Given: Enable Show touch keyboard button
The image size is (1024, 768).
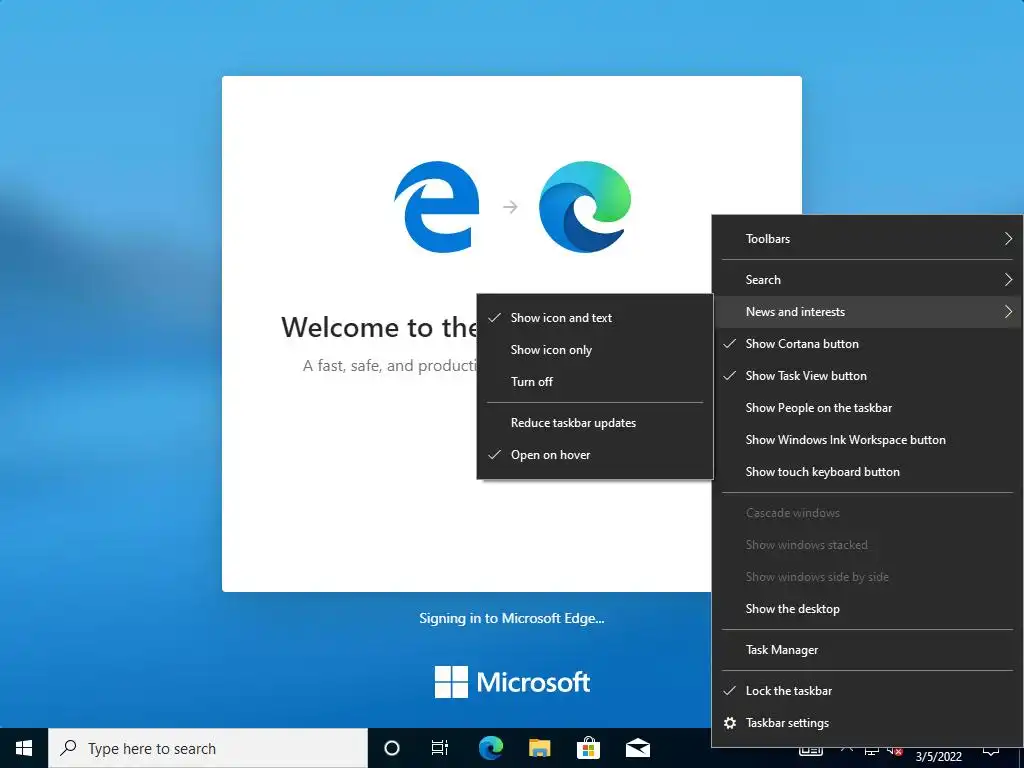Looking at the screenshot, I should coord(868,472).
